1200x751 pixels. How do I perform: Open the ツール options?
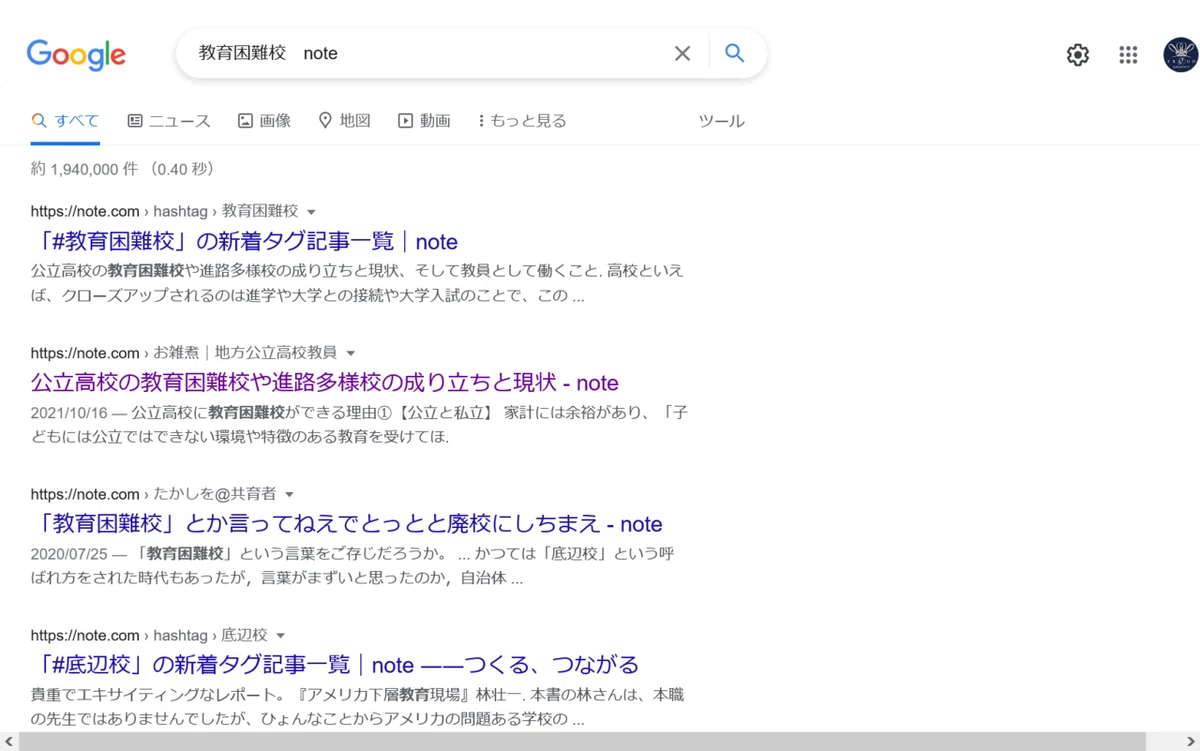point(721,121)
